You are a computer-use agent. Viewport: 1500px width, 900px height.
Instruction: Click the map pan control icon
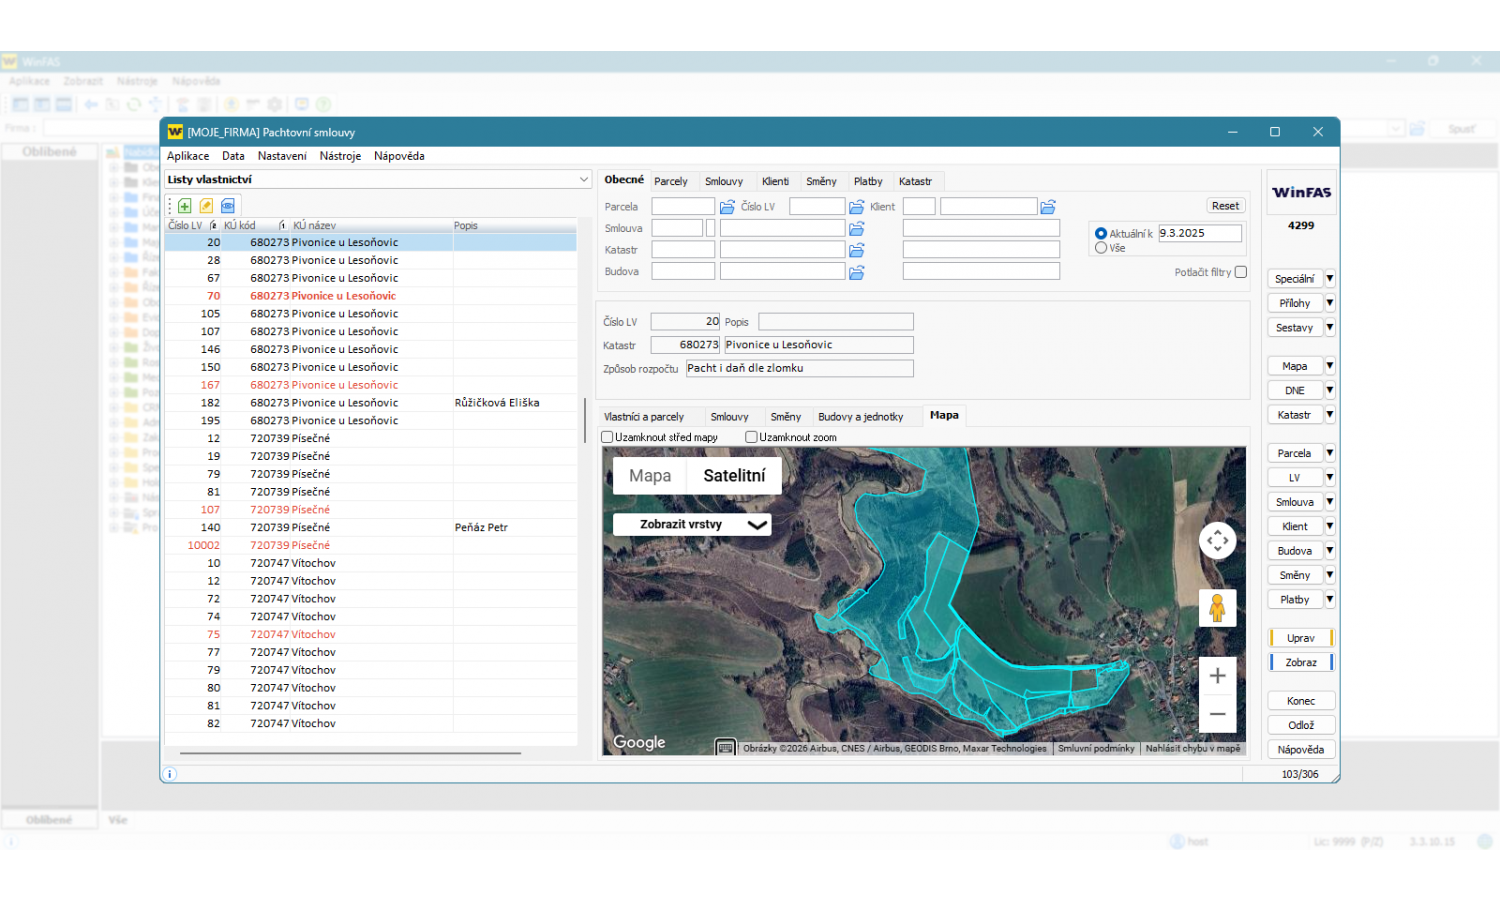[x=1217, y=541]
